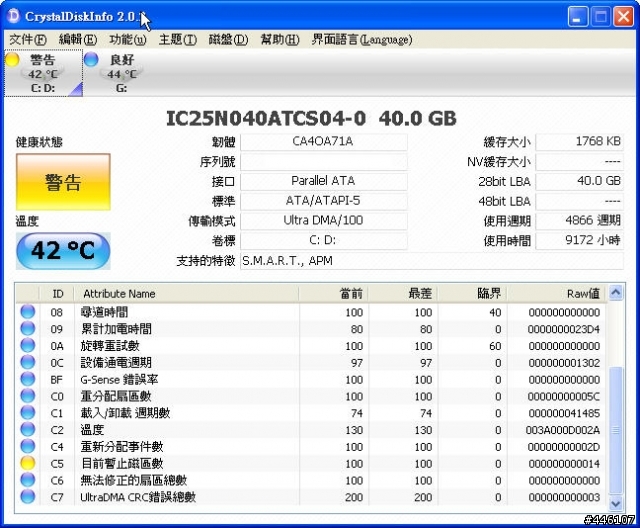Select the UltraDMA CRC錯誤總數 attribute name

(138, 497)
